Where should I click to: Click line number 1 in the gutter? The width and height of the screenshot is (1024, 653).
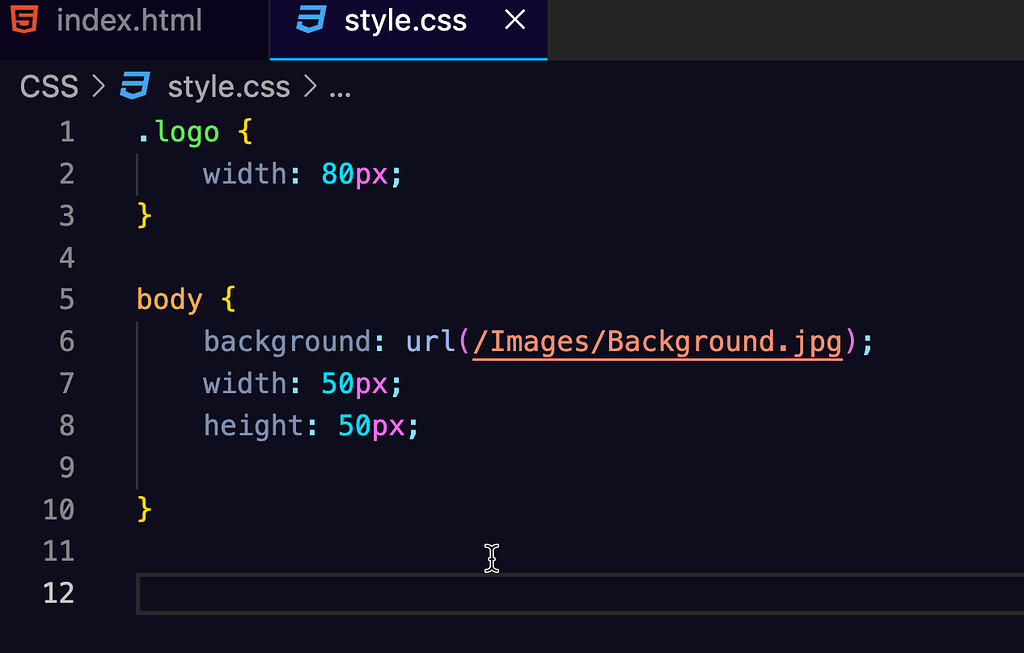click(x=66, y=131)
